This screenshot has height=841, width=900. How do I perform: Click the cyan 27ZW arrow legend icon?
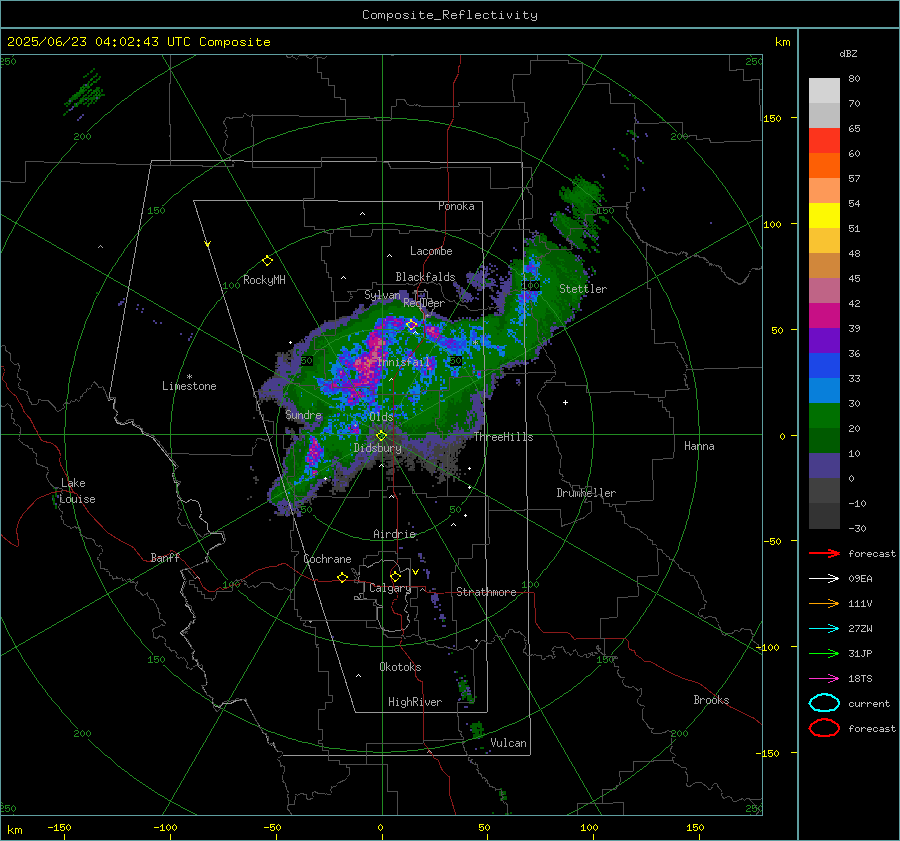(824, 629)
